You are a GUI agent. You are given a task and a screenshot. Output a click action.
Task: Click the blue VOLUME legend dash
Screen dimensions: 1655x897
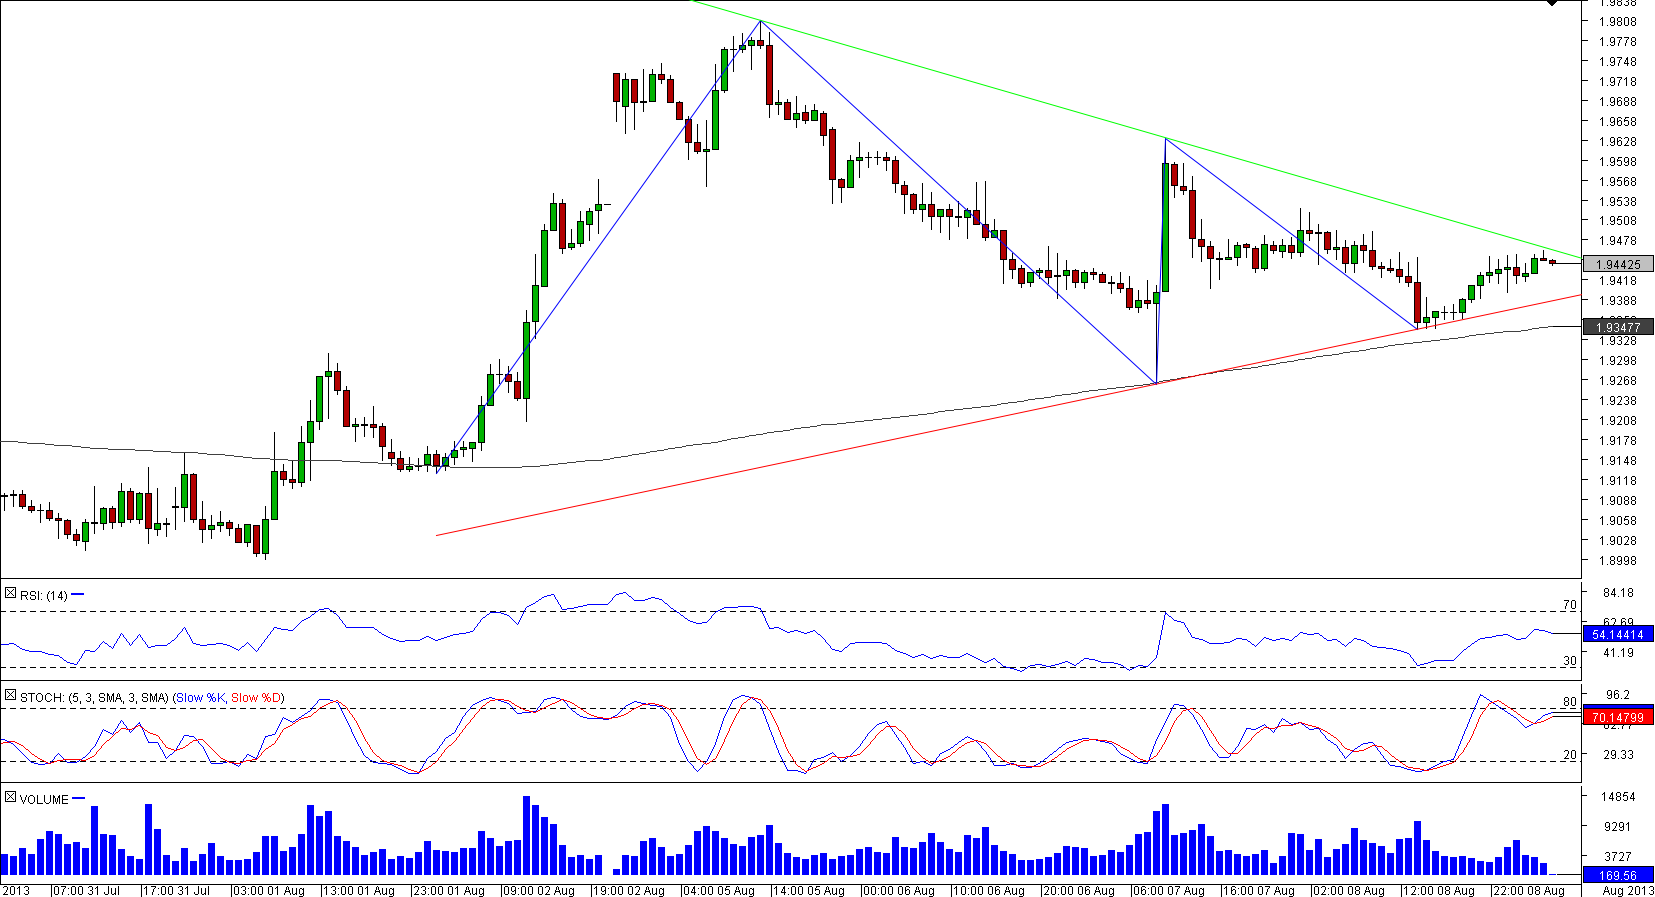tap(79, 798)
